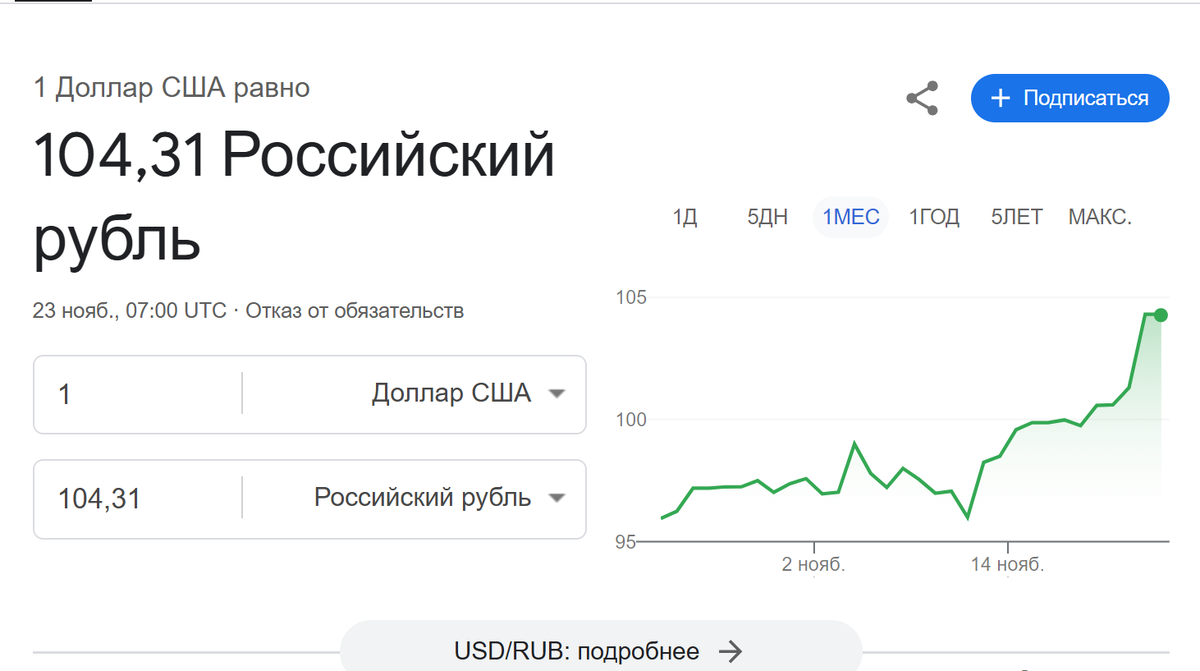Screen dimensions: 1200x671
Task: Switch chart range to 1Д
Action: tap(685, 216)
